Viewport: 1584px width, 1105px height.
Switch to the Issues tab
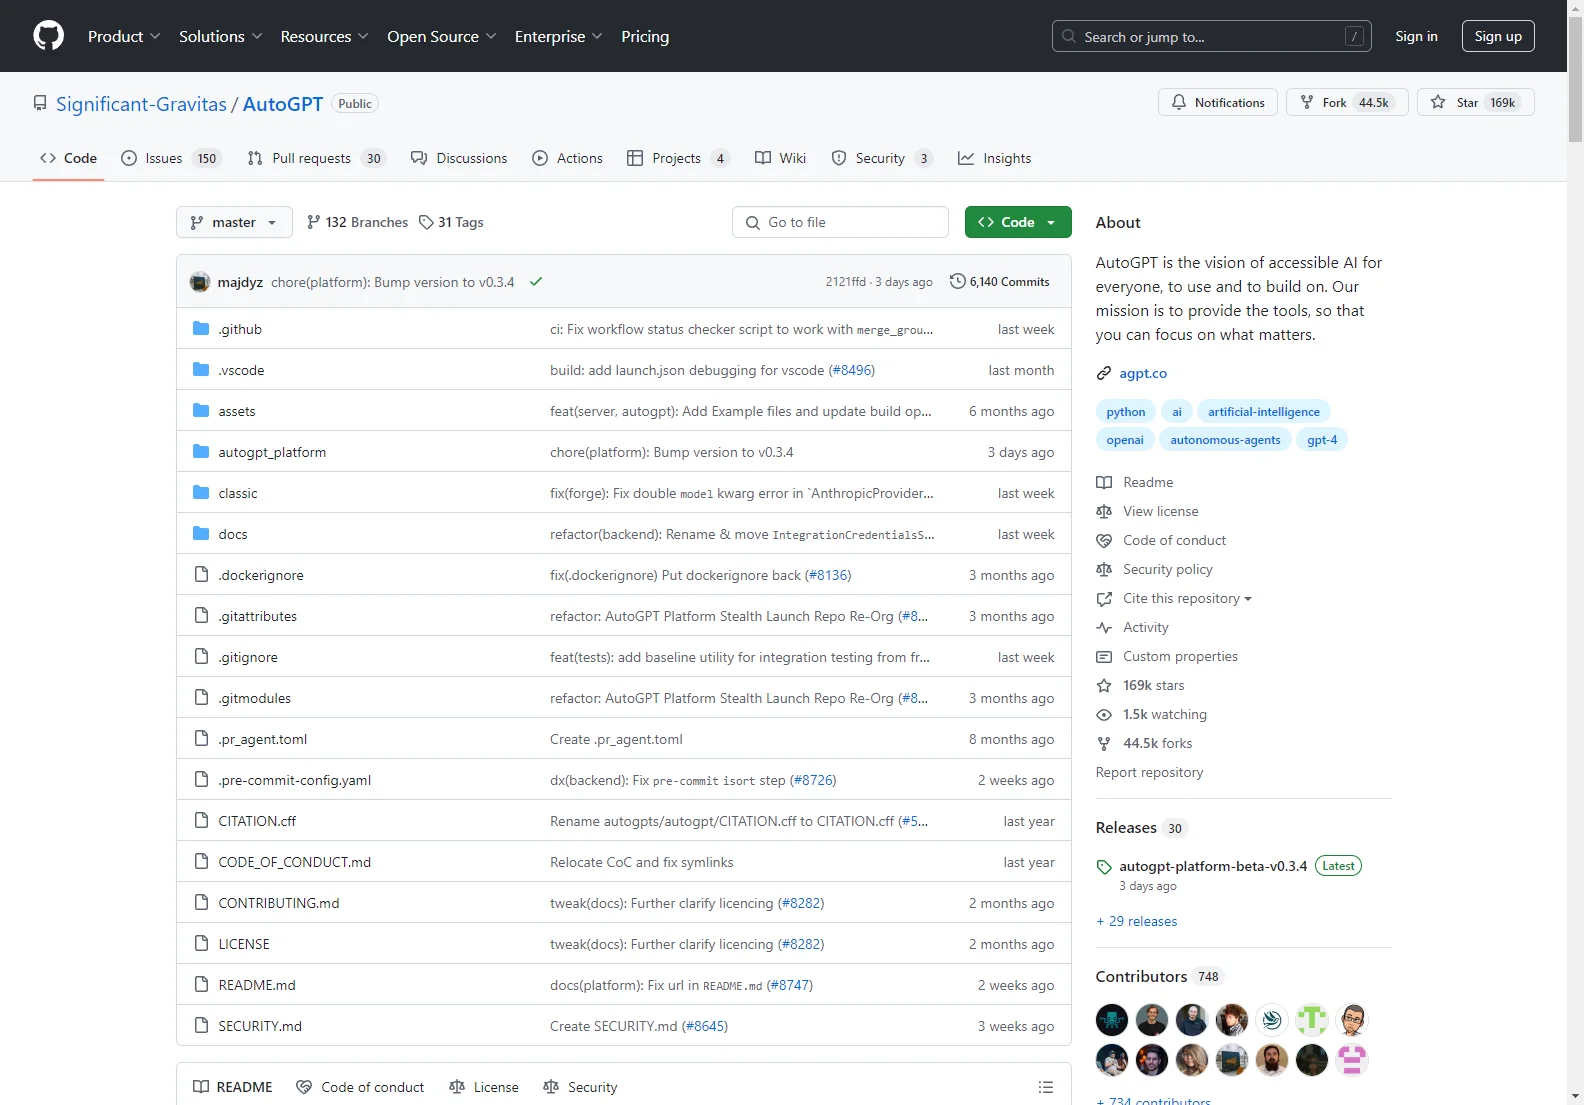pos(170,158)
